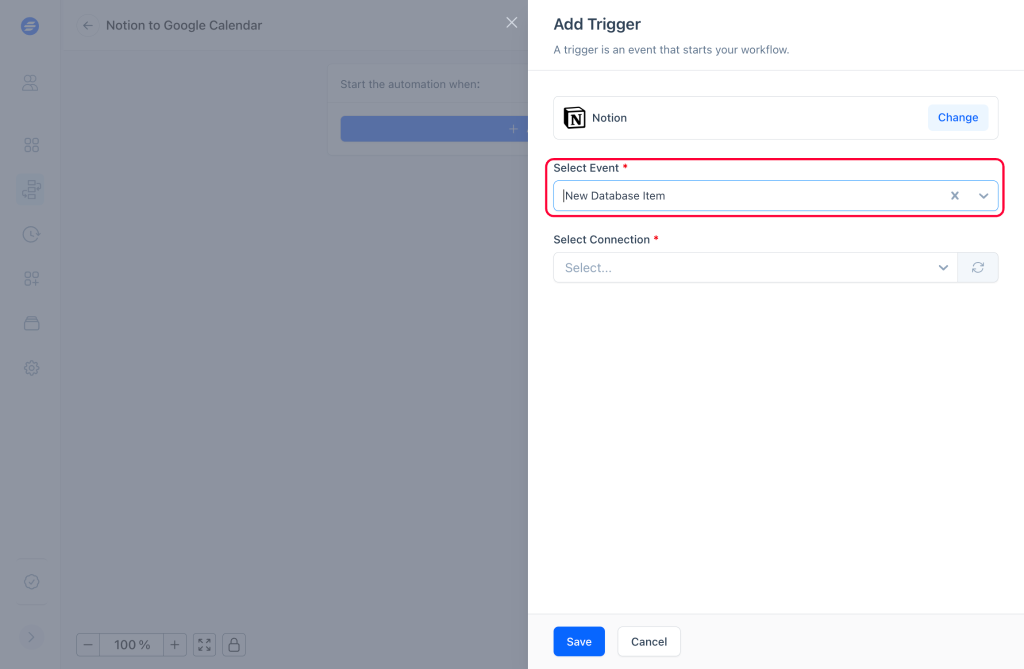1024x669 pixels.
Task: Open the contacts icon in left sidebar
Action: click(x=31, y=83)
